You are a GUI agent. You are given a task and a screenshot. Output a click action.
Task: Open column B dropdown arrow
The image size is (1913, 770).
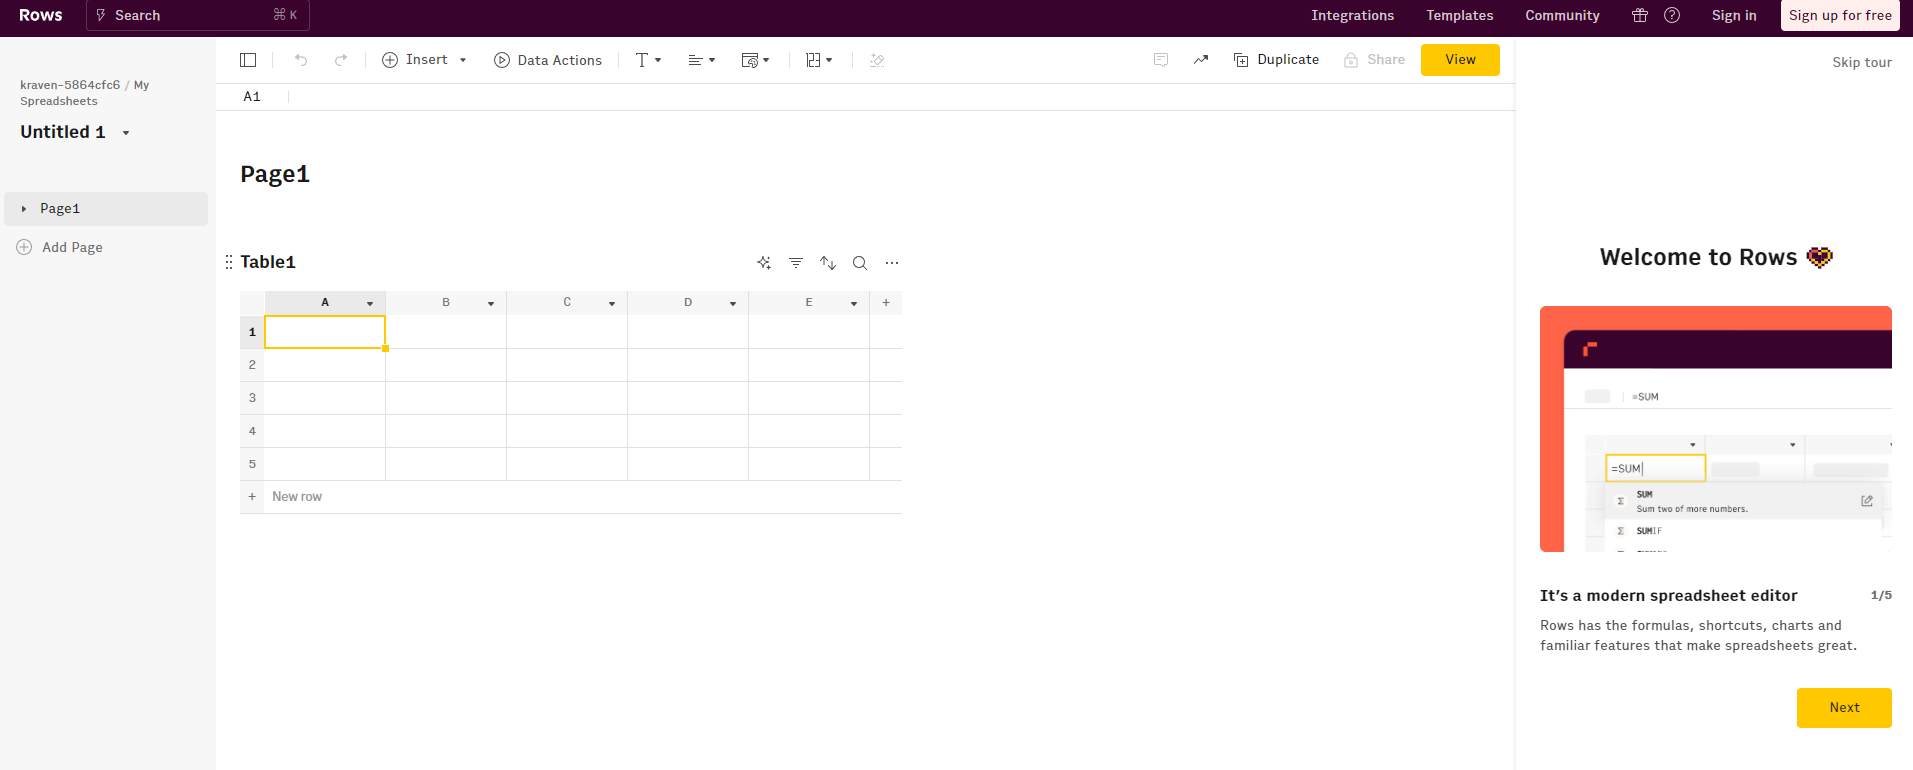491,303
